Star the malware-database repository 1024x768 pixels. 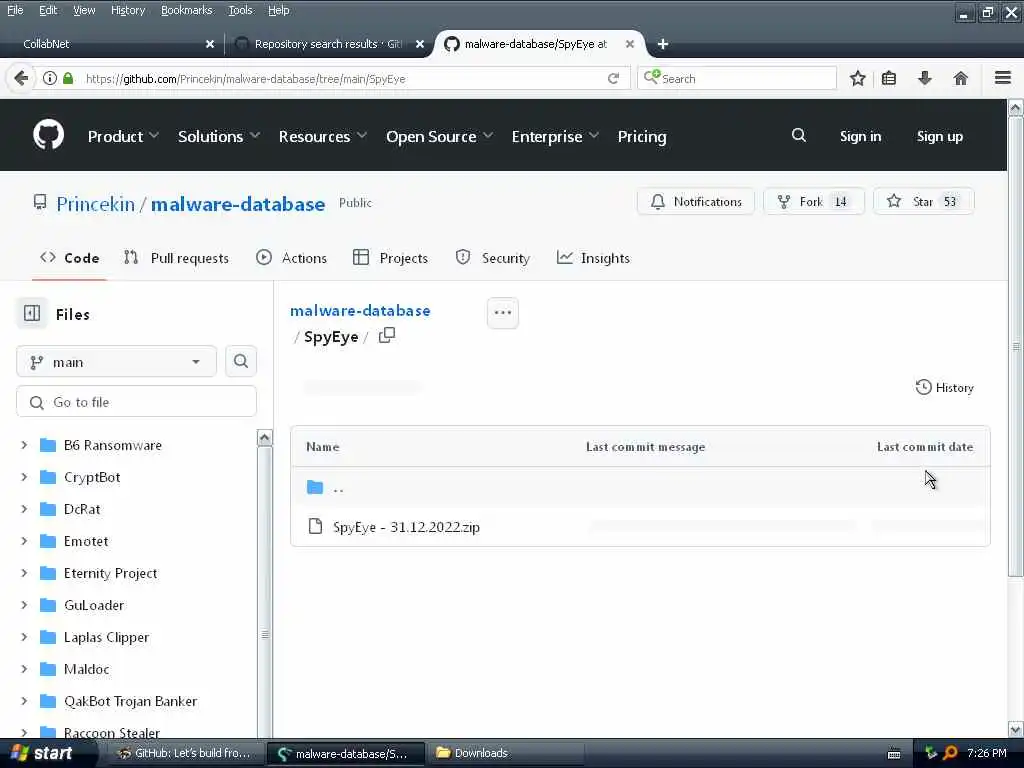(x=923, y=202)
